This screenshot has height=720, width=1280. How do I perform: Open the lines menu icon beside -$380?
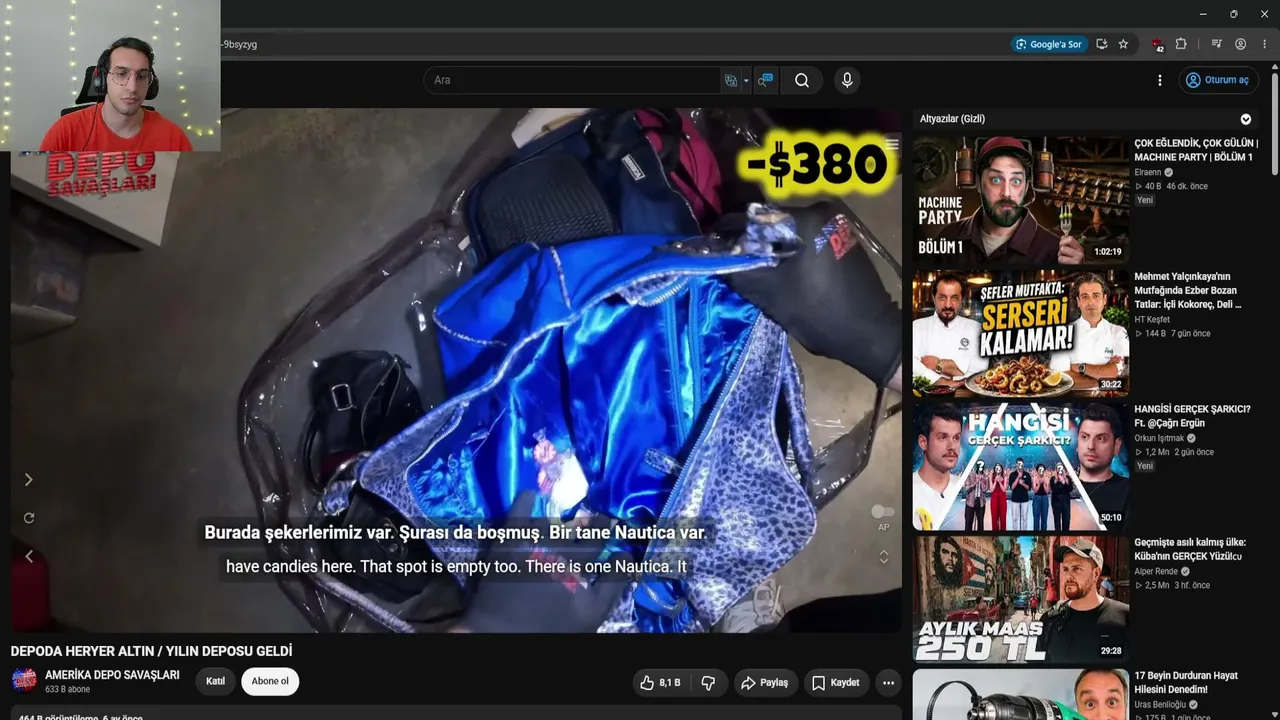(x=892, y=145)
